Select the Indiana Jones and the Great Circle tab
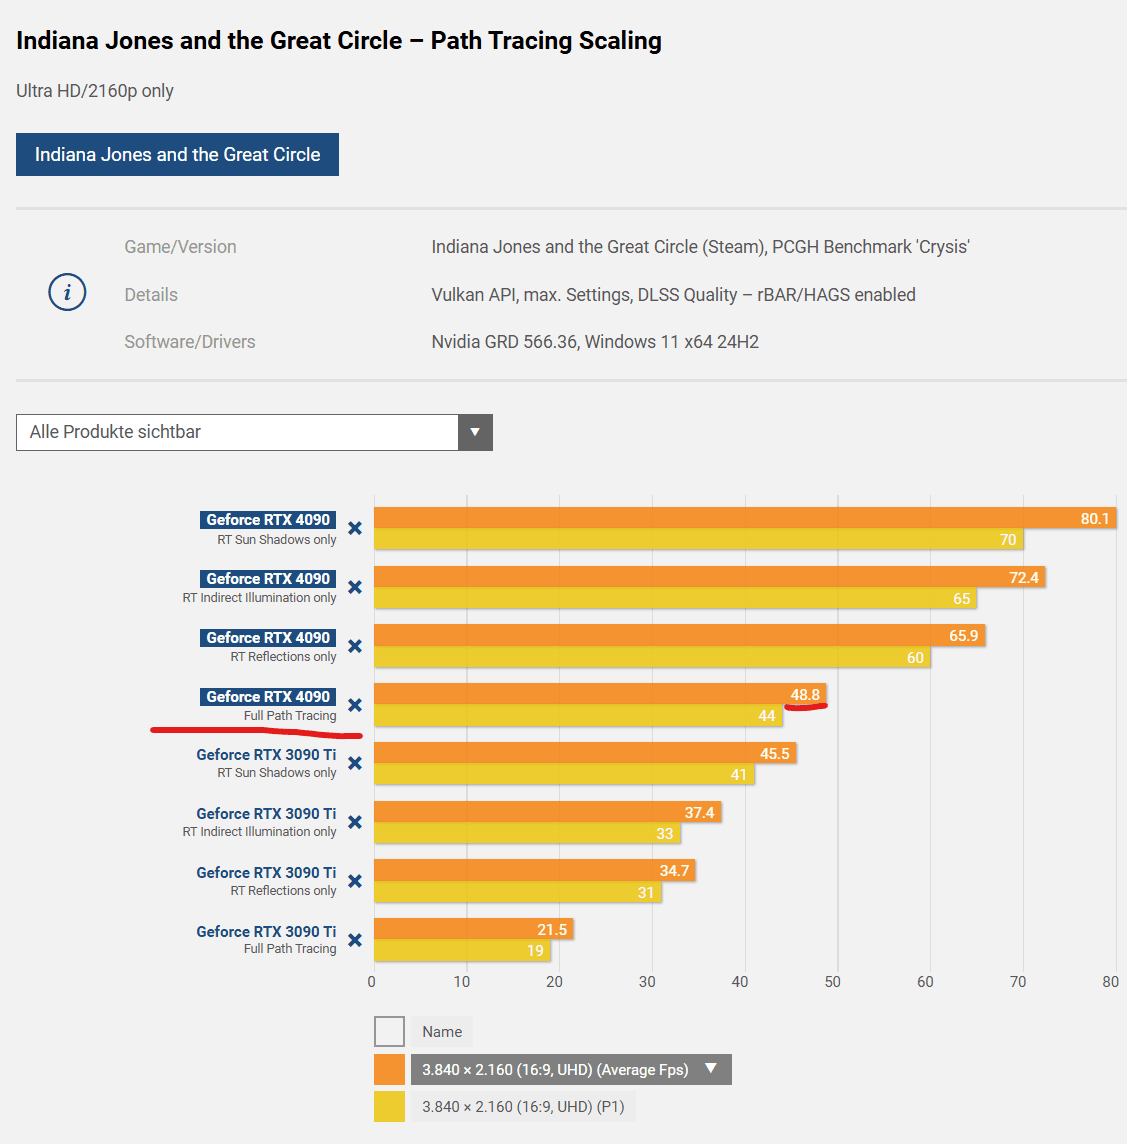This screenshot has width=1127, height=1144. click(177, 155)
